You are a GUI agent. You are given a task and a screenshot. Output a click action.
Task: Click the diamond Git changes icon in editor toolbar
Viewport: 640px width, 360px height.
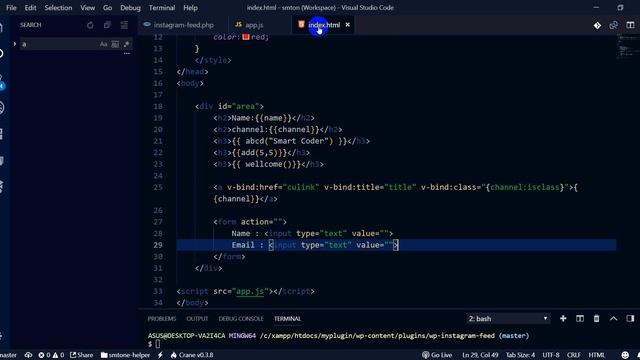pos(597,25)
